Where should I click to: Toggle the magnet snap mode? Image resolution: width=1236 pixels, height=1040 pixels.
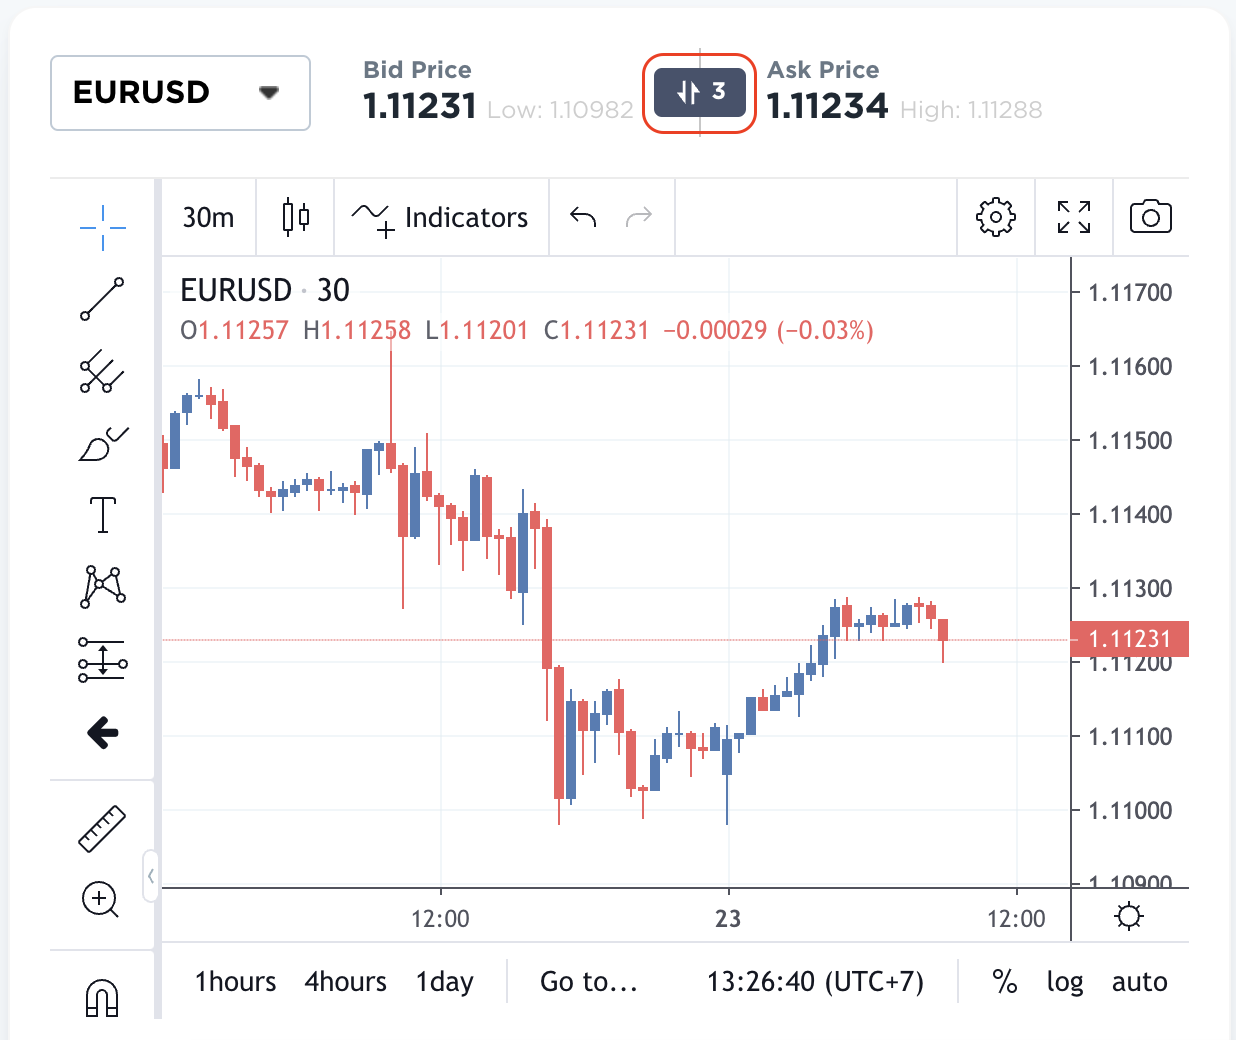pyautogui.click(x=102, y=997)
